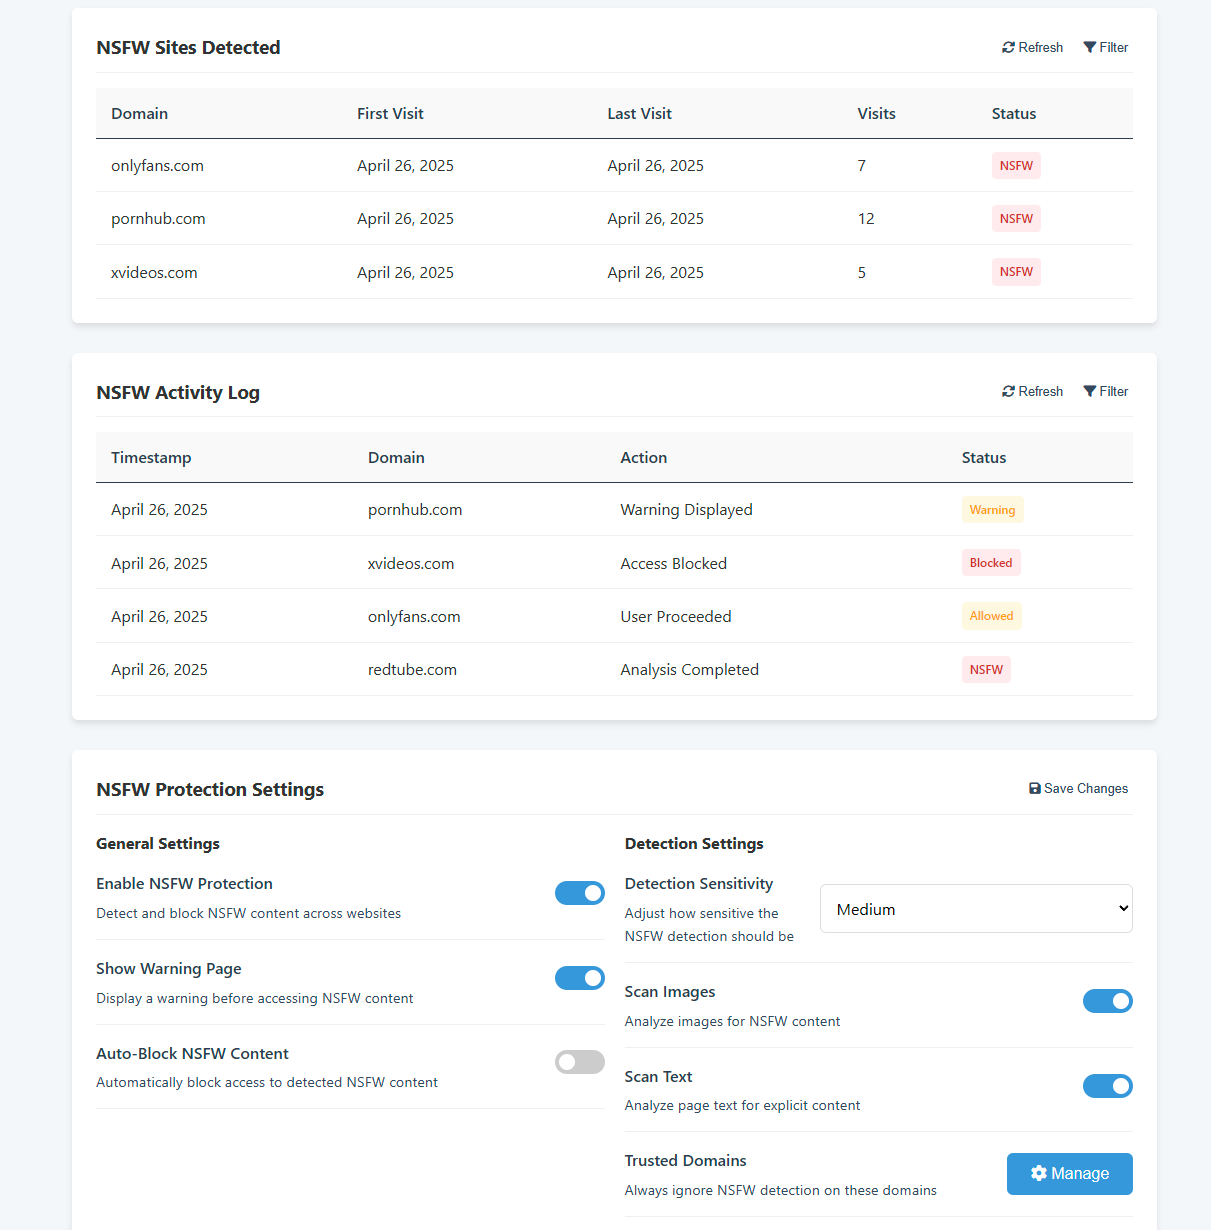Viewport: 1211px width, 1230px height.
Task: Toggle Show Warning Page switch
Action: (x=580, y=978)
